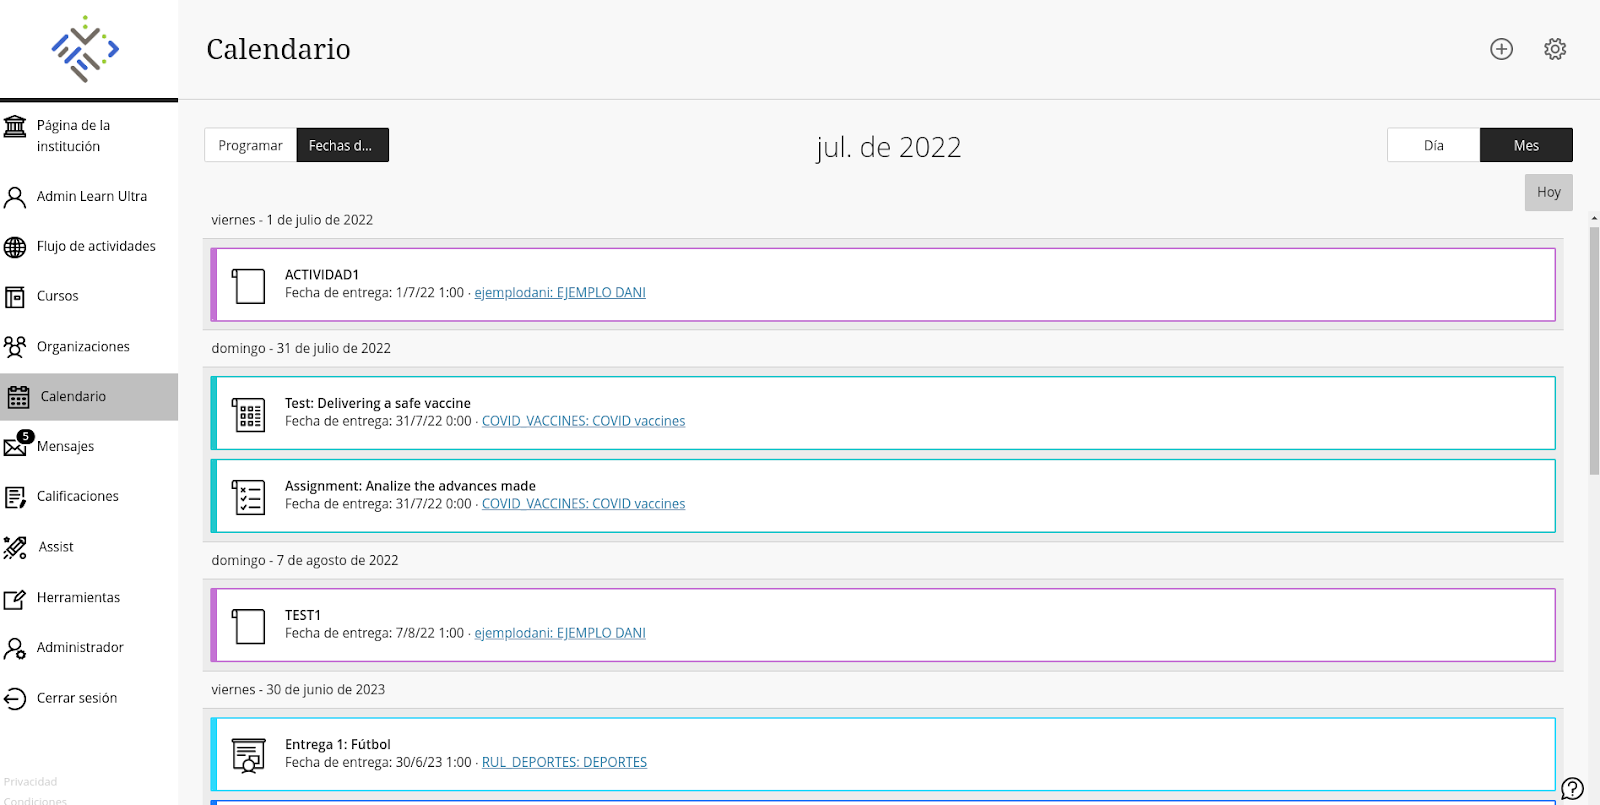This screenshot has width=1600, height=805.
Task: Open the help question mark icon
Action: (x=1572, y=789)
